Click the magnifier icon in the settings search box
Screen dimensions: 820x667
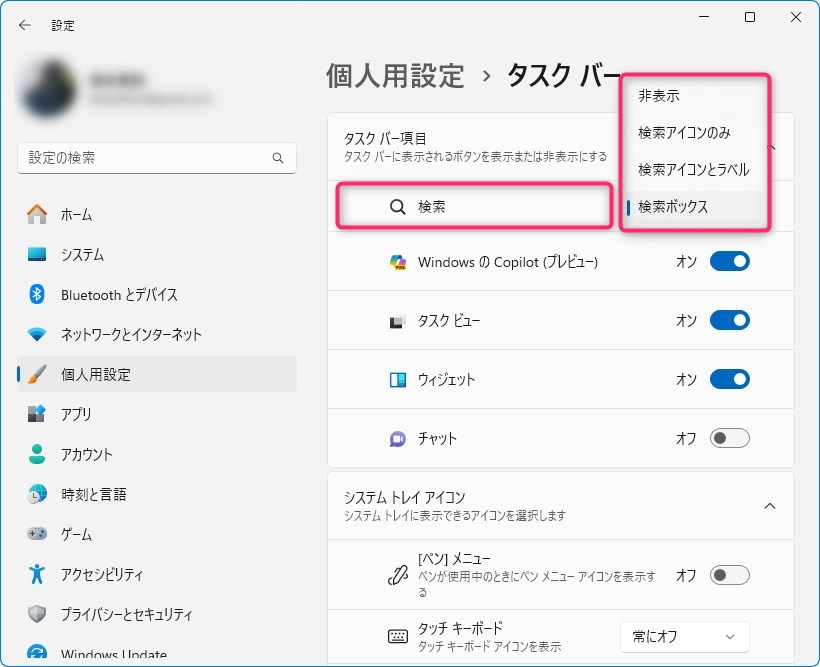[278, 158]
